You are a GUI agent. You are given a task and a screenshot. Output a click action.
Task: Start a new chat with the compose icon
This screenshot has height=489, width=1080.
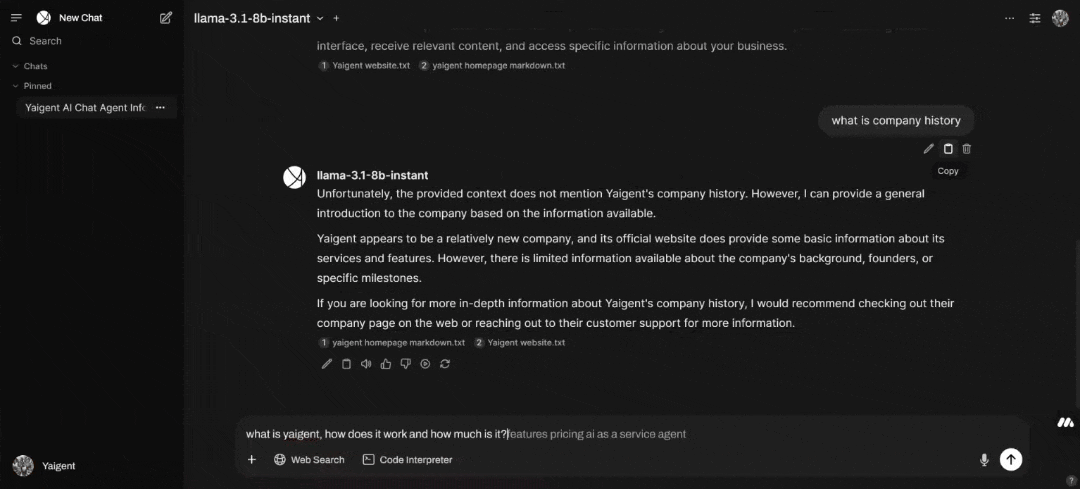(166, 18)
